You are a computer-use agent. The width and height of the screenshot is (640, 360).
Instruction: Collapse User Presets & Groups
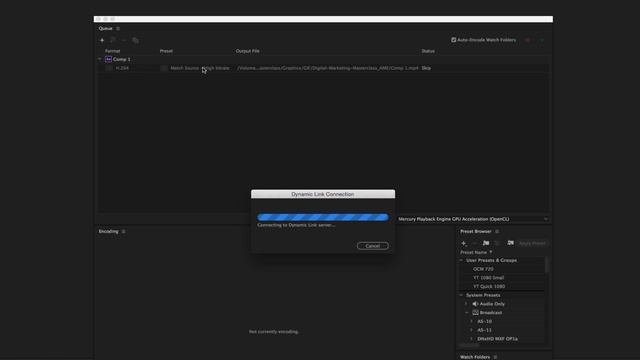tap(462, 260)
